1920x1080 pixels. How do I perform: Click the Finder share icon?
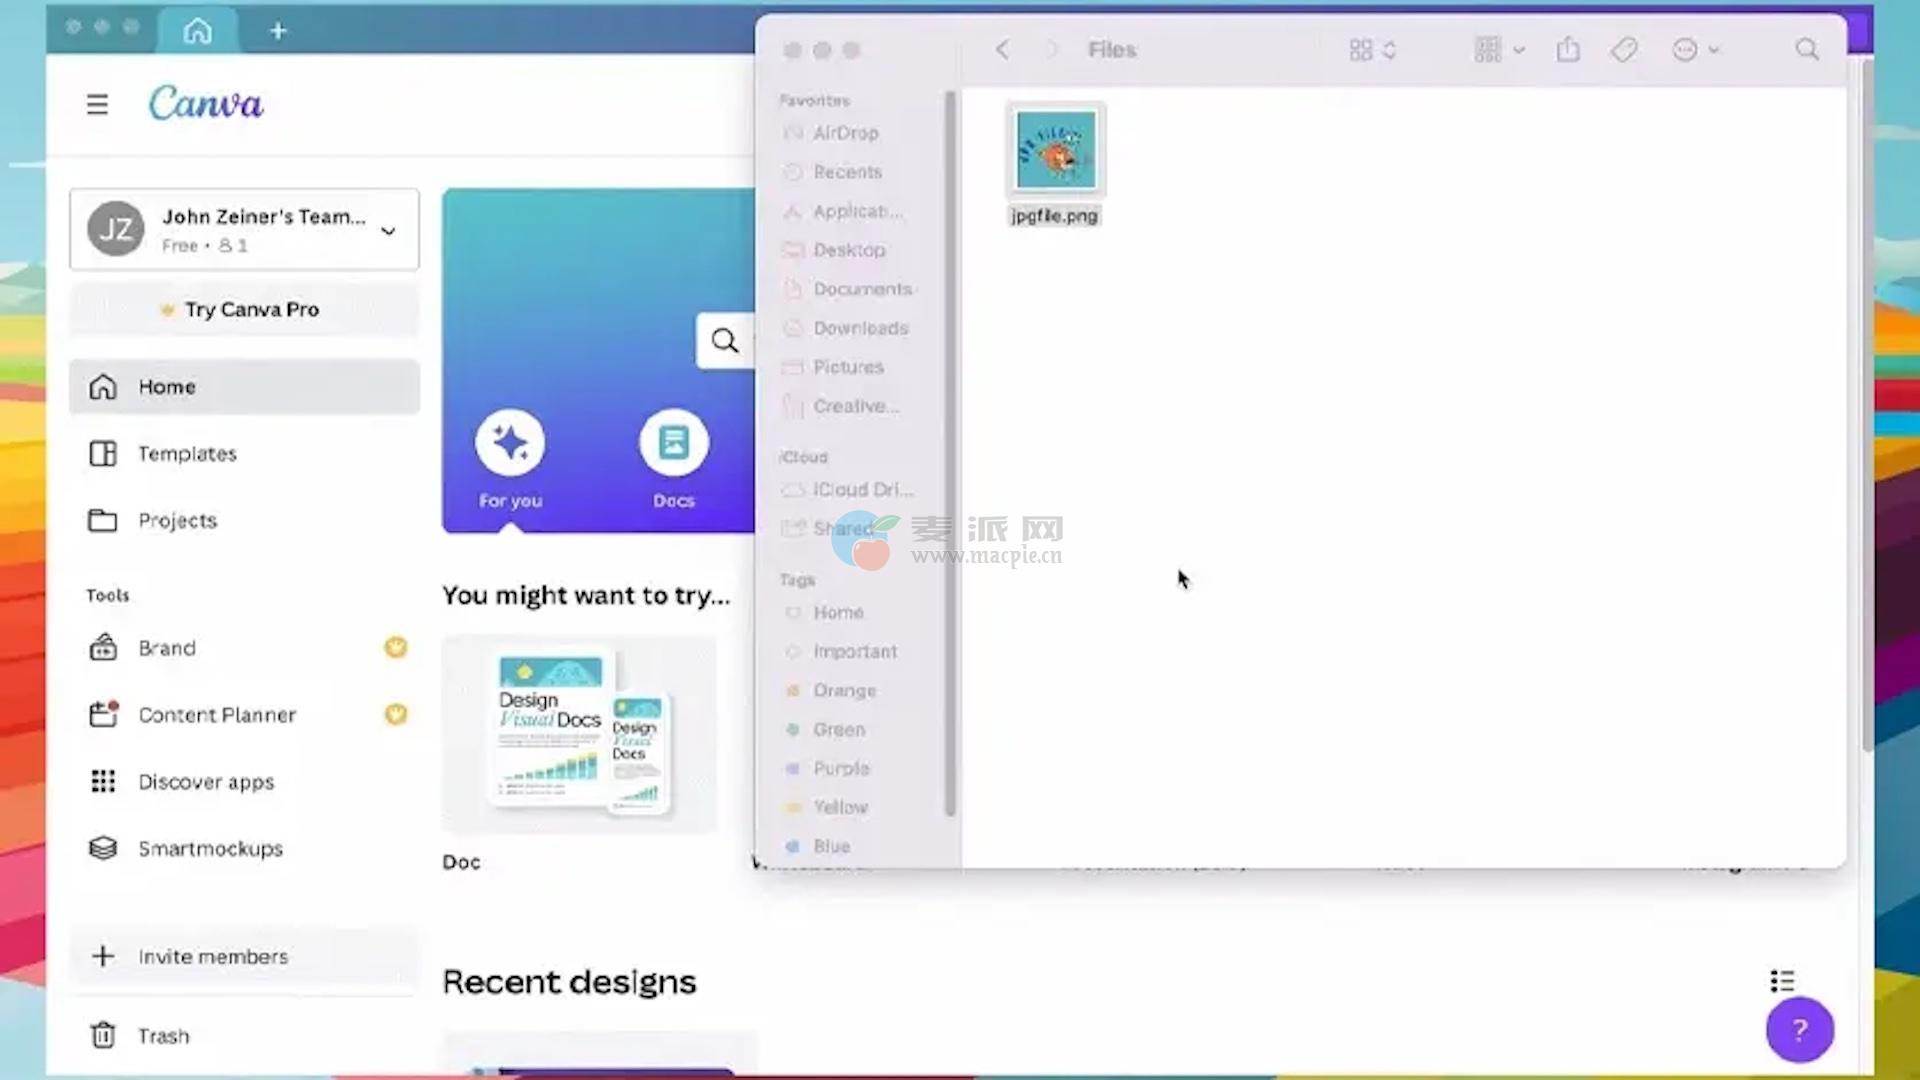[x=1568, y=50]
